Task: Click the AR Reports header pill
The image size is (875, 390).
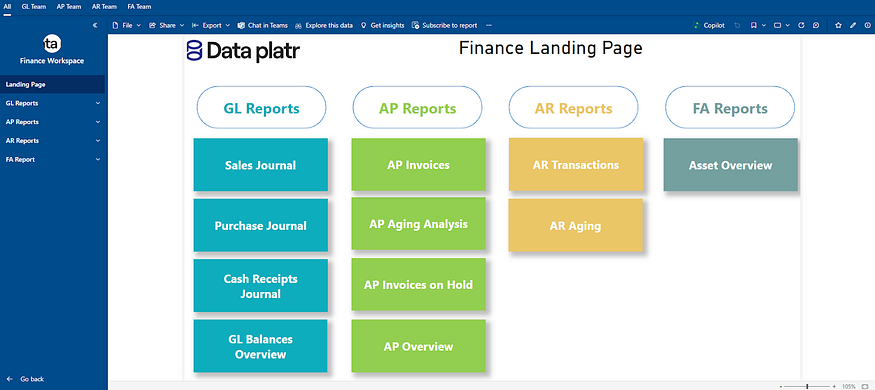Action: coord(574,108)
